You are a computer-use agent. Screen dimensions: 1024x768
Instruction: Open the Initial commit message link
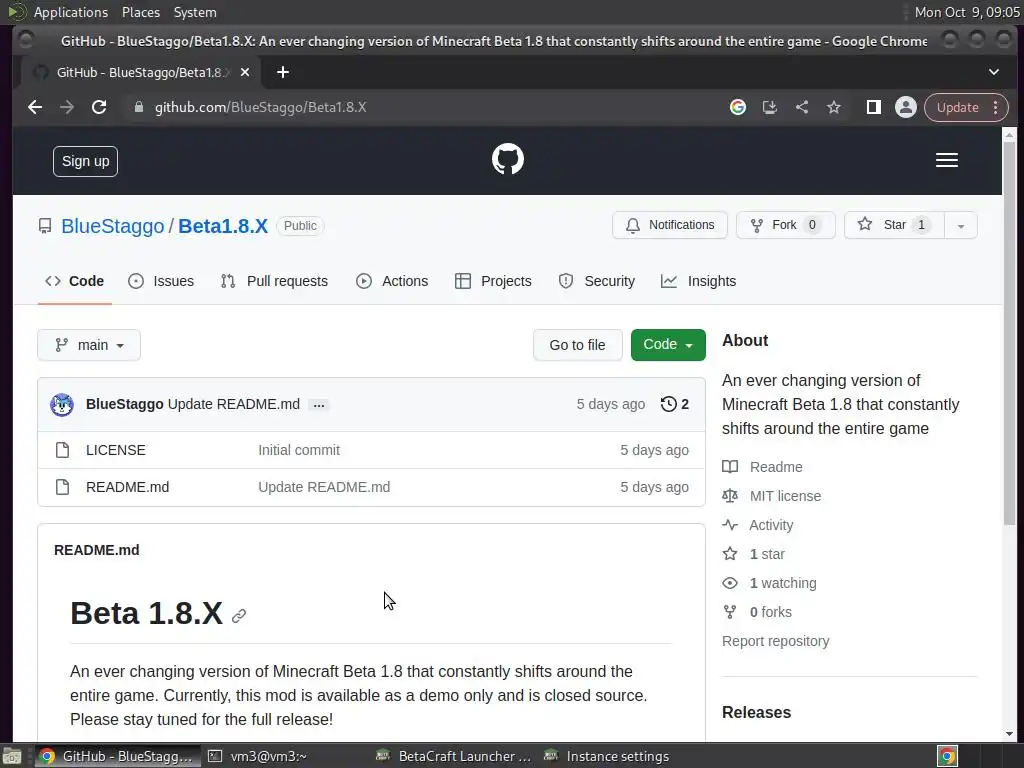point(299,450)
